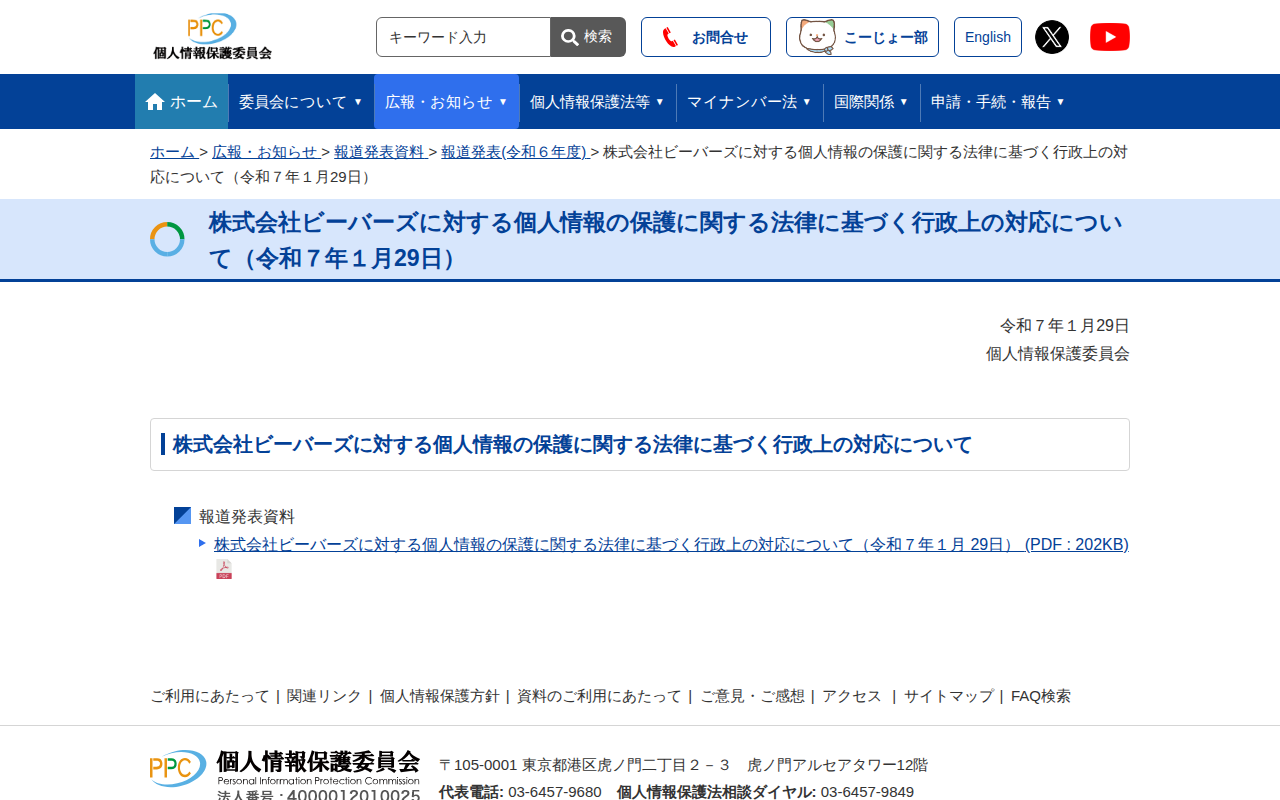This screenshot has width=1280, height=800.
Task: Click the magnifier 検索 search button
Action: [588, 37]
